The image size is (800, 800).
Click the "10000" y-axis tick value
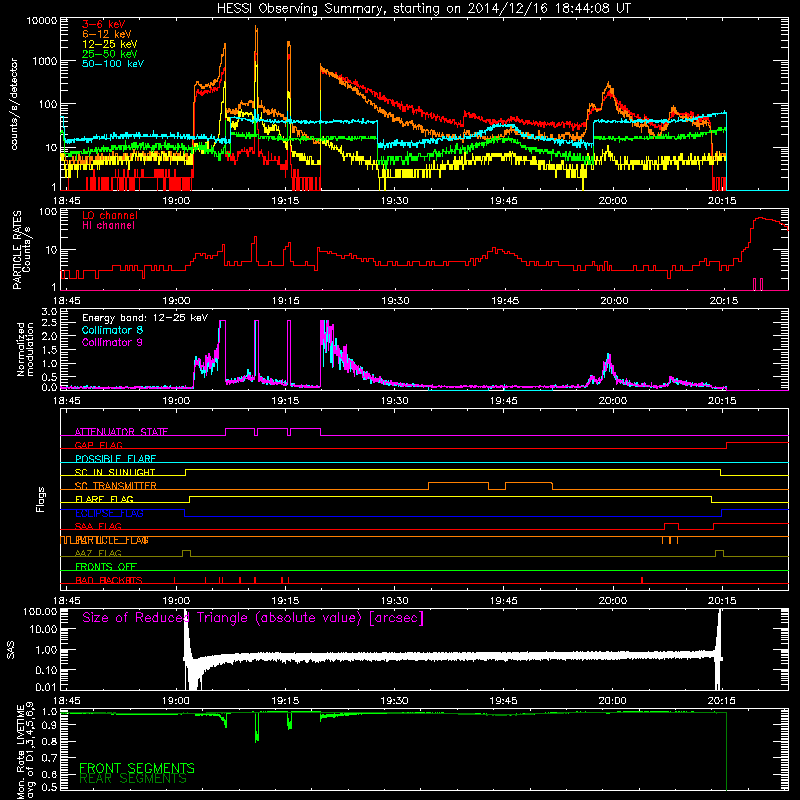click(42, 21)
